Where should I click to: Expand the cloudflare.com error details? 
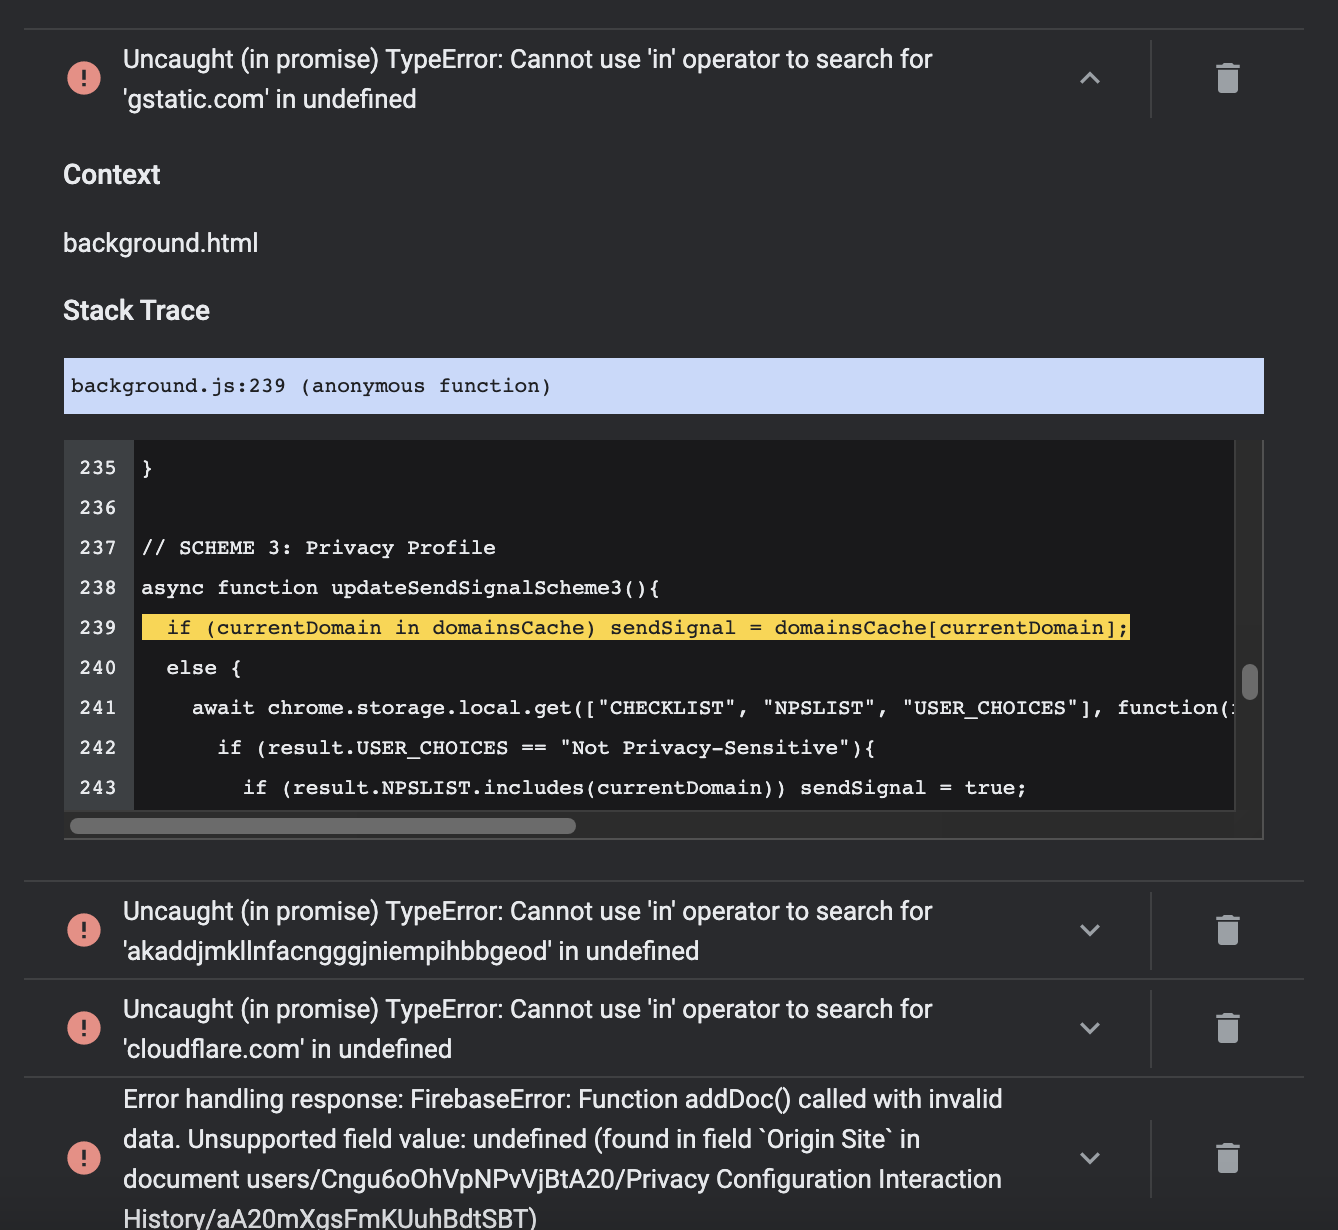1090,1028
